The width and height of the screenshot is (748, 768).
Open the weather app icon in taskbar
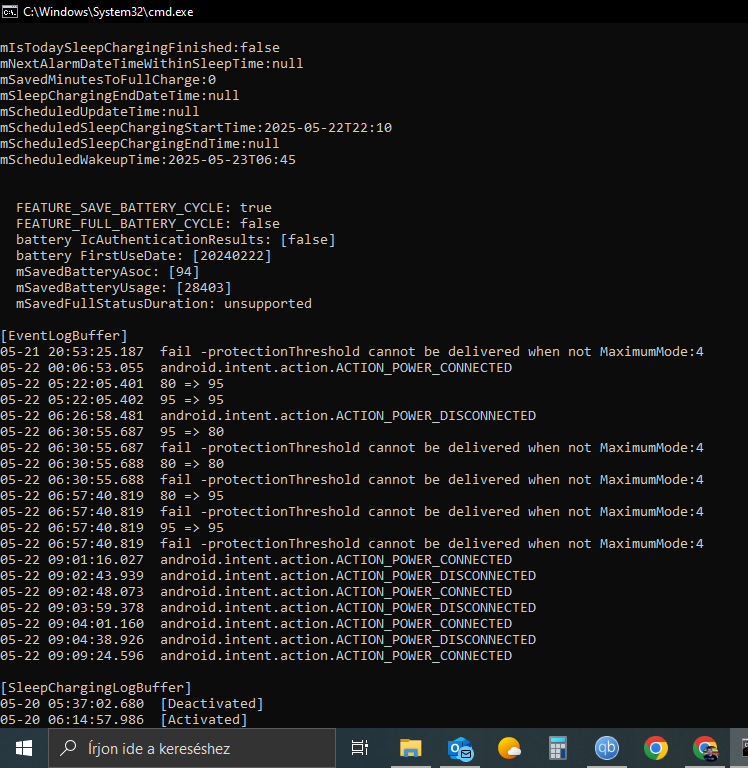(509, 748)
